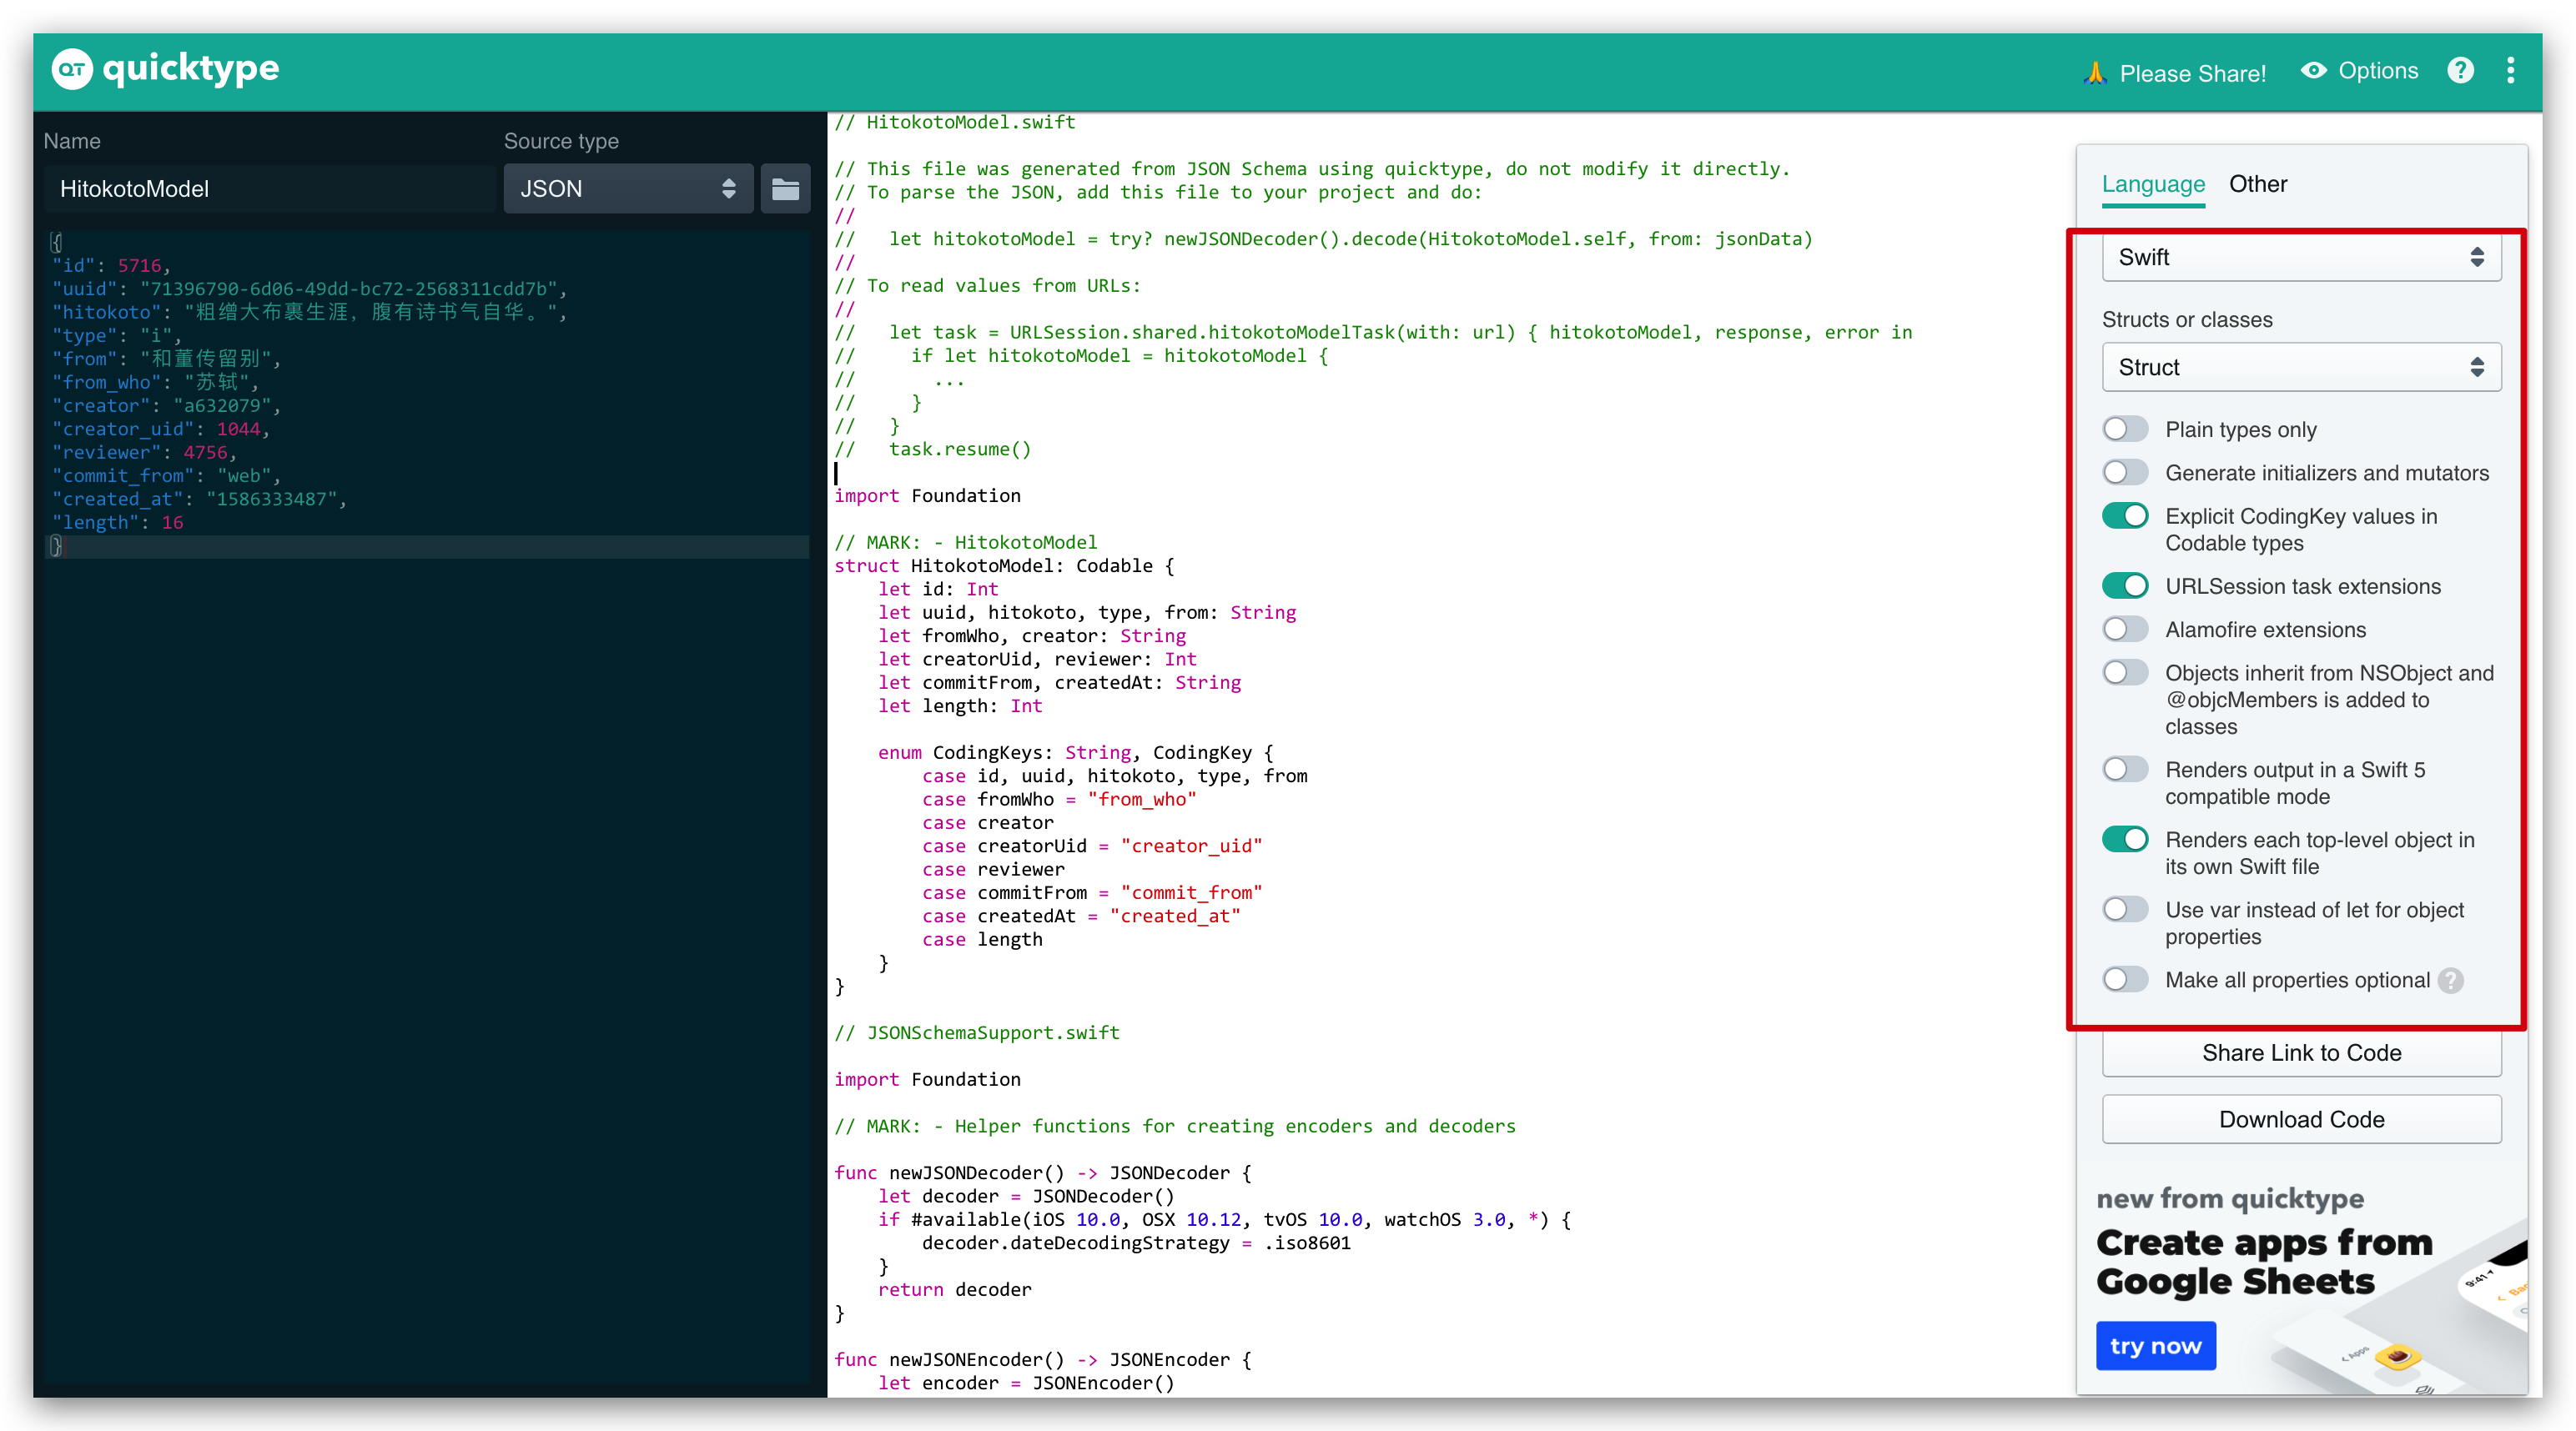Click the quicktype try now link
Image resolution: width=2576 pixels, height=1431 pixels.
point(2153,1344)
